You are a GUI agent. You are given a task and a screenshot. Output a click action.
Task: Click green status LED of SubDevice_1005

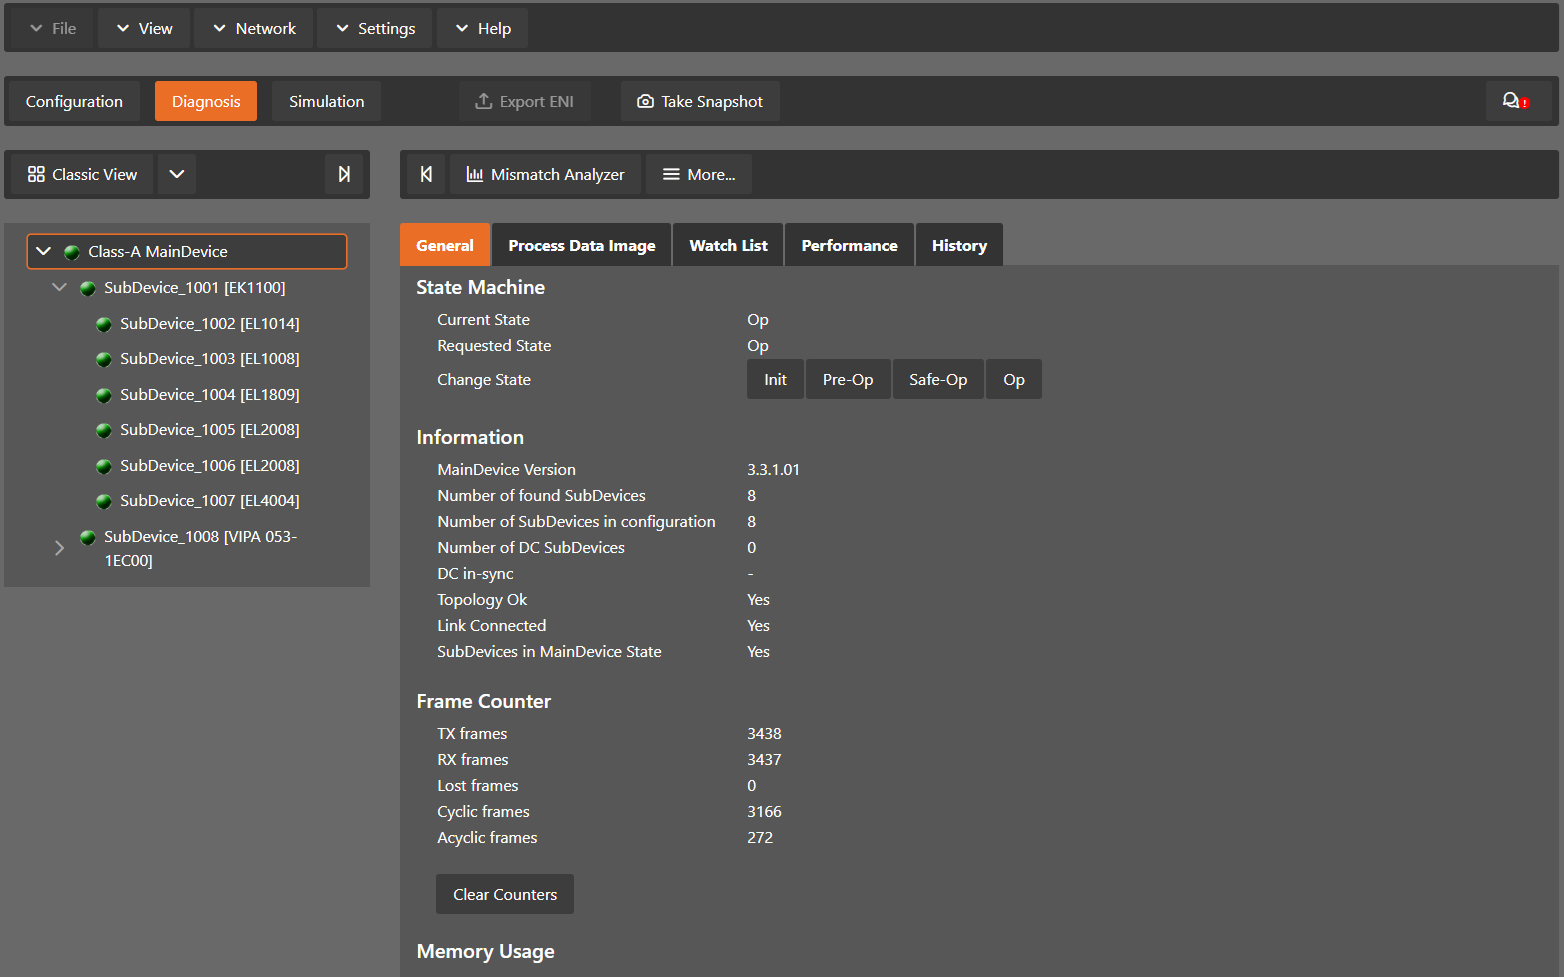(104, 430)
